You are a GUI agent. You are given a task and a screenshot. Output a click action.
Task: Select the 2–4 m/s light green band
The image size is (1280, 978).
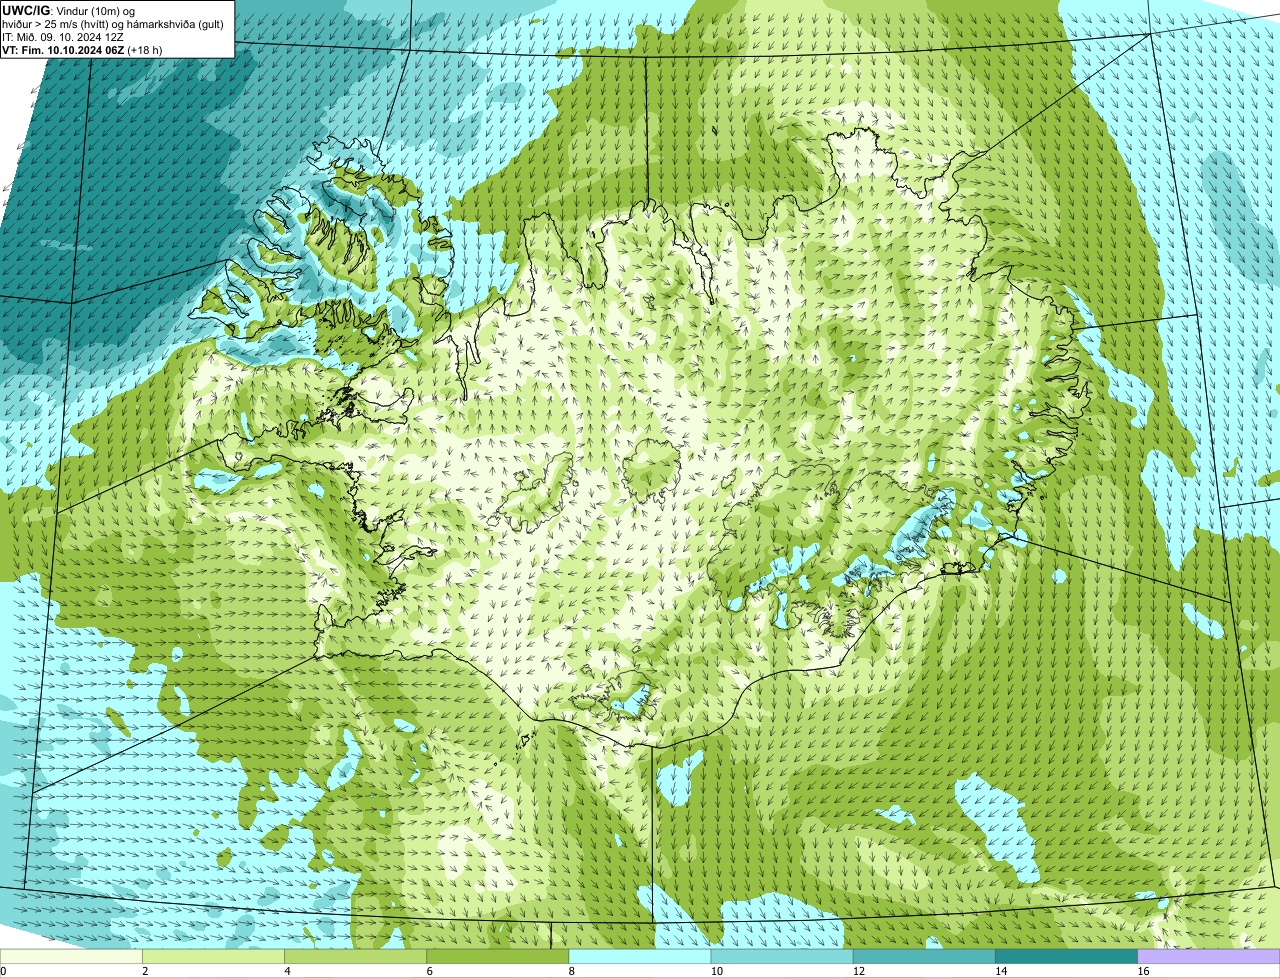[x=214, y=957]
